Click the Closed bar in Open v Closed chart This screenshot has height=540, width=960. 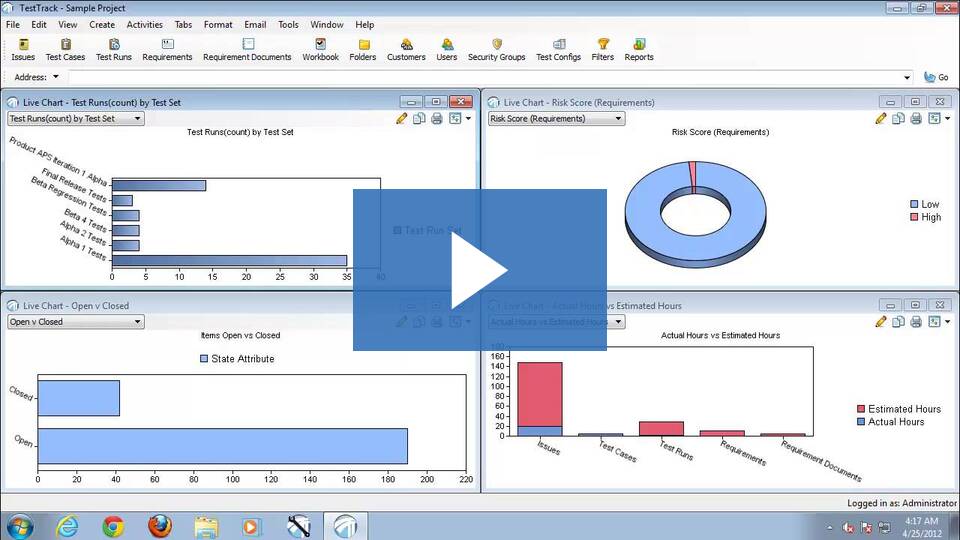pyautogui.click(x=79, y=399)
